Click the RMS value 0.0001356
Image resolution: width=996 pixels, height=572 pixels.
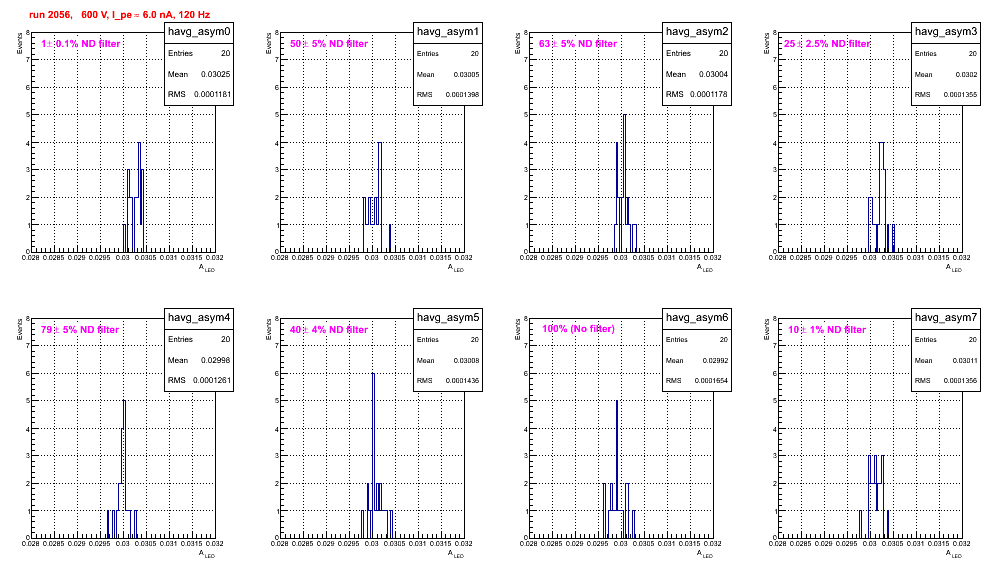[x=960, y=381]
